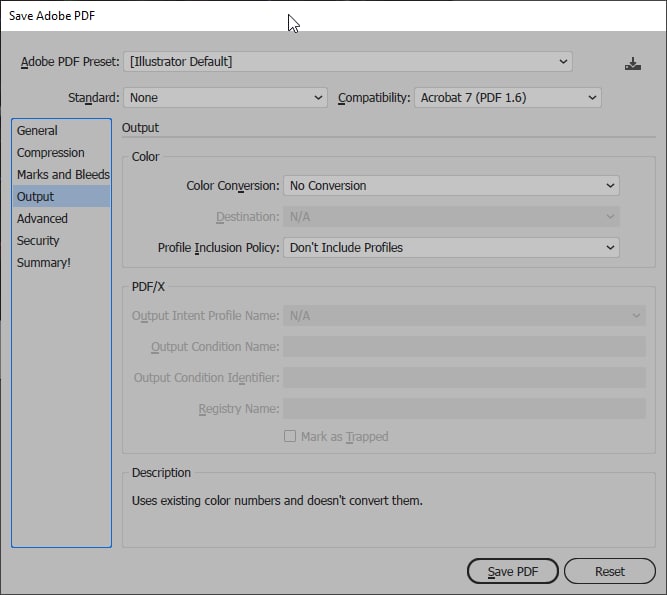667x595 pixels.
Task: Click the Color group label
Action: pos(145,157)
